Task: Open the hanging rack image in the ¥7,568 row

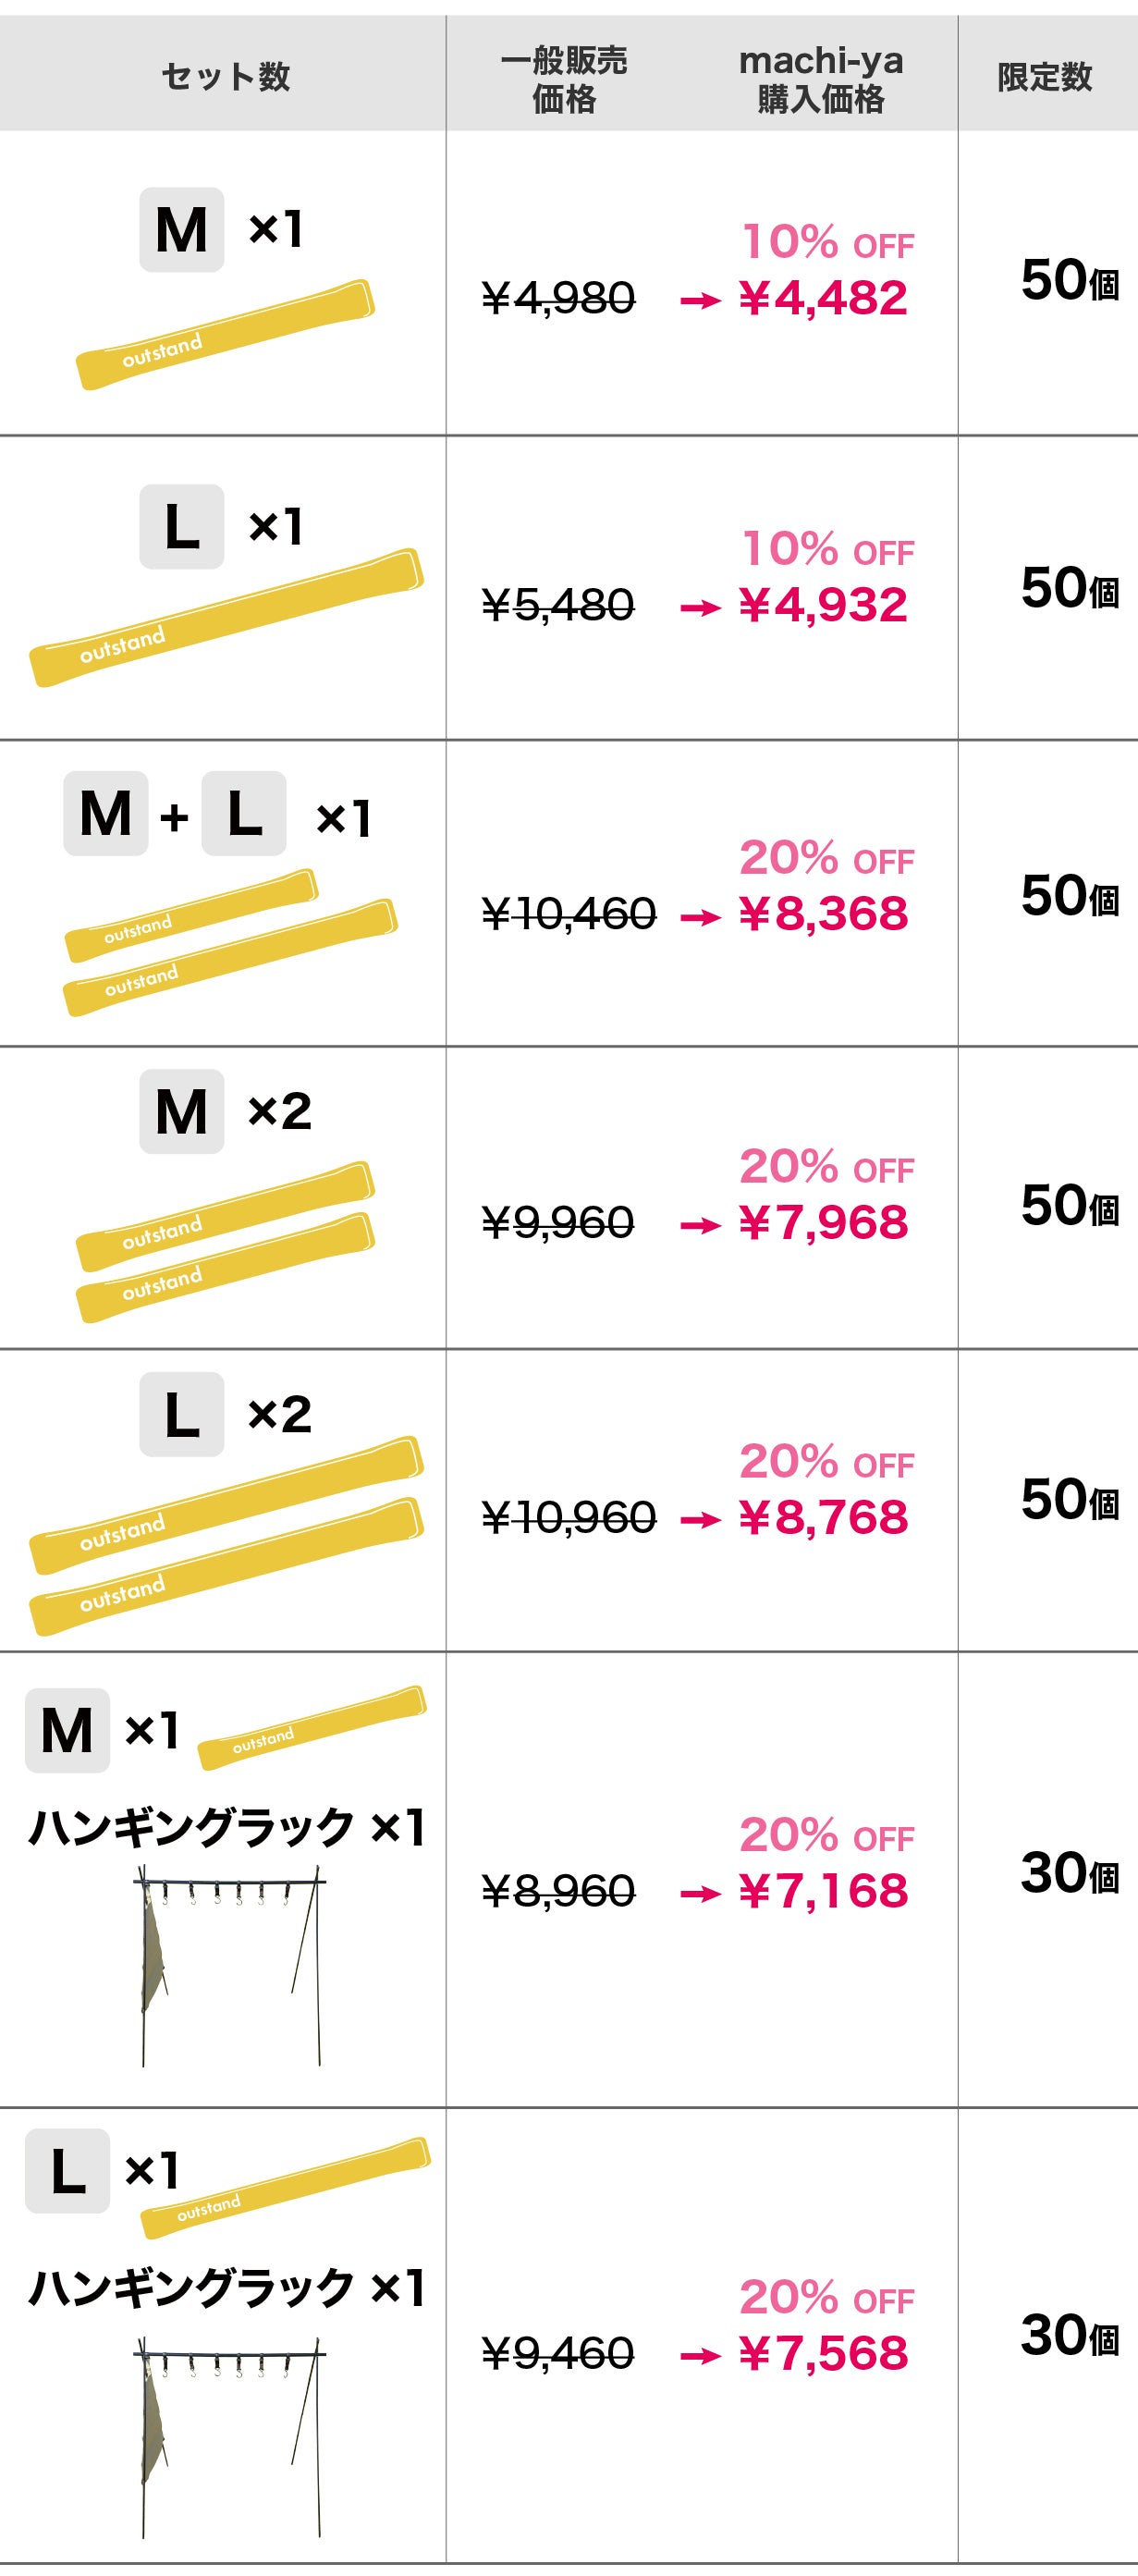Action: point(230,2436)
